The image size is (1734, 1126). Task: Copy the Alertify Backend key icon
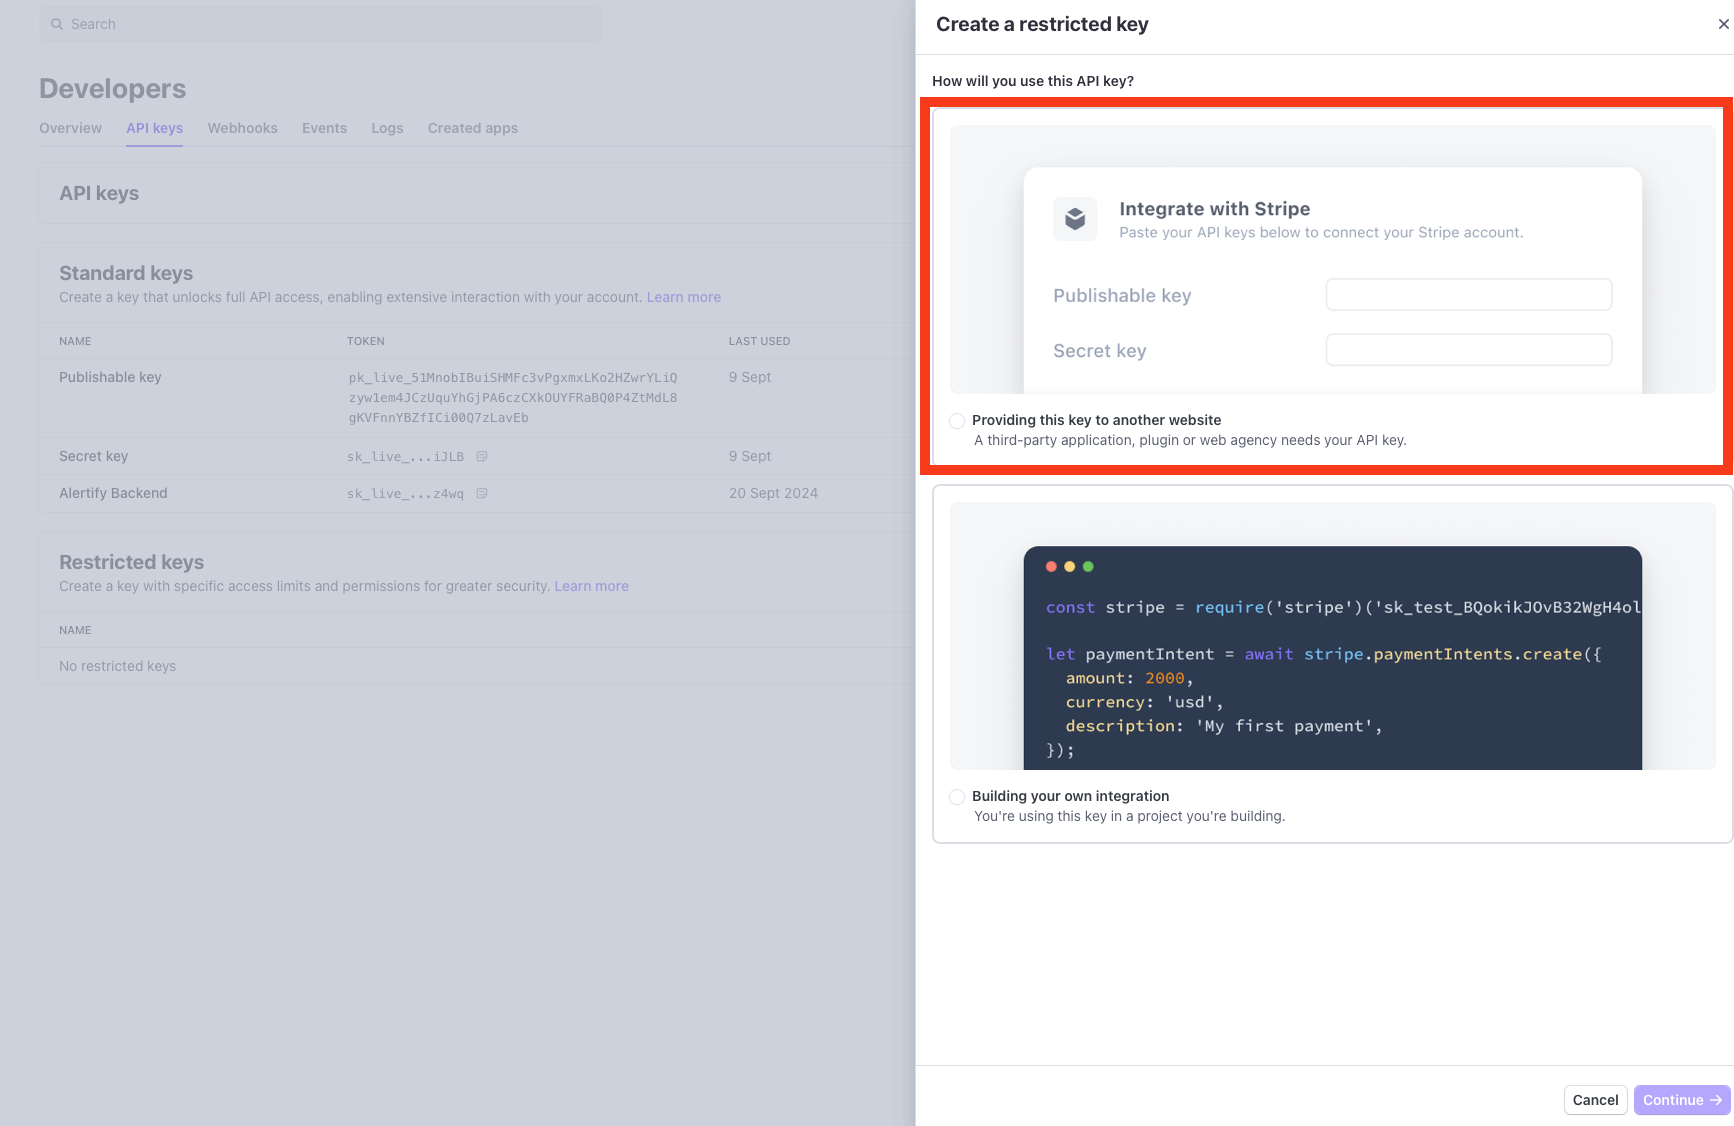482,494
